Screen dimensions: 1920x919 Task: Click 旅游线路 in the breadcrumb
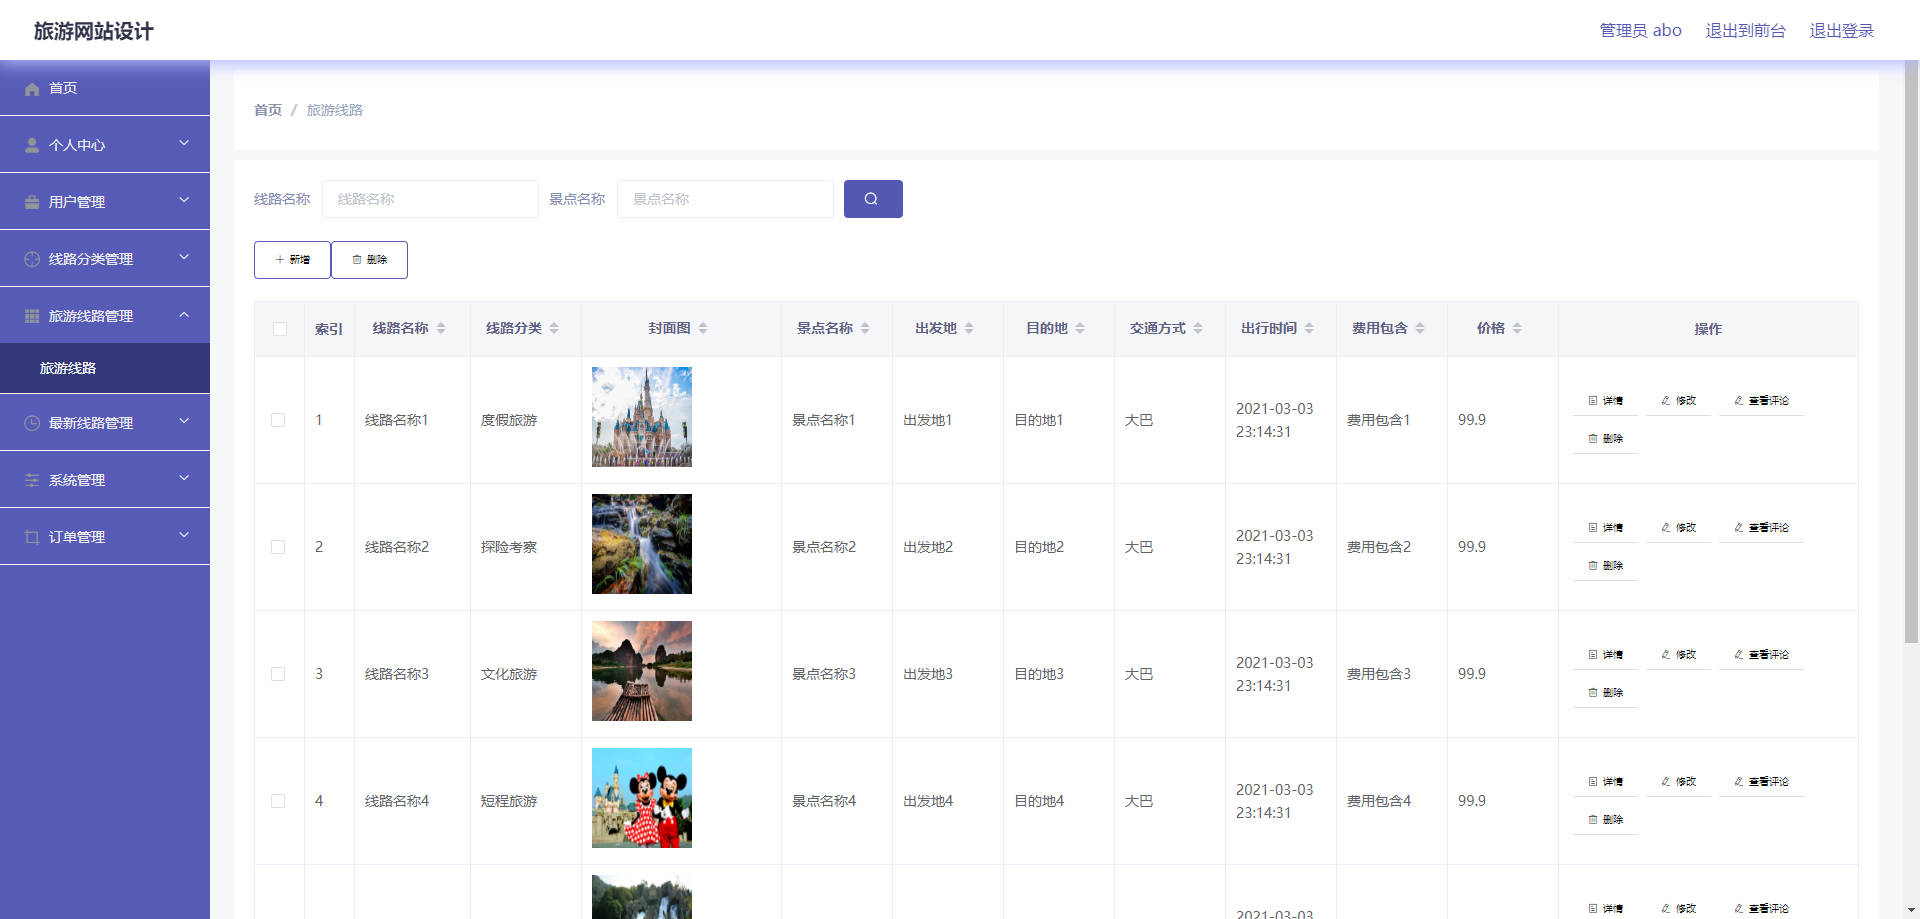coord(335,110)
